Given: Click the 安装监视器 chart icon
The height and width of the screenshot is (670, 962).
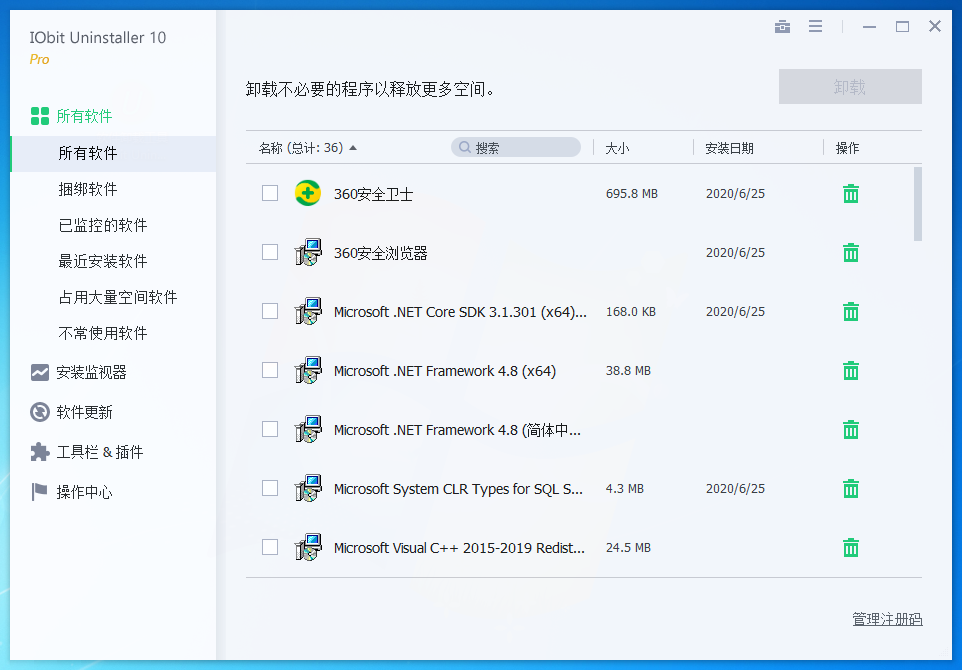Looking at the screenshot, I should pyautogui.click(x=40, y=372).
